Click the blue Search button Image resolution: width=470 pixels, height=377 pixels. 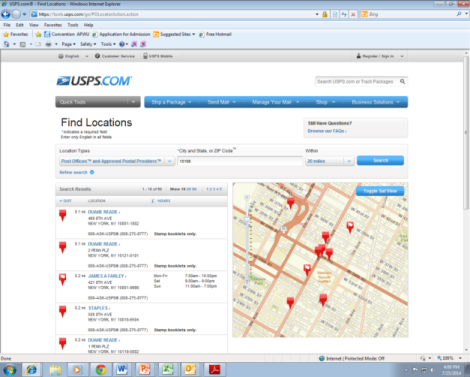(380, 160)
